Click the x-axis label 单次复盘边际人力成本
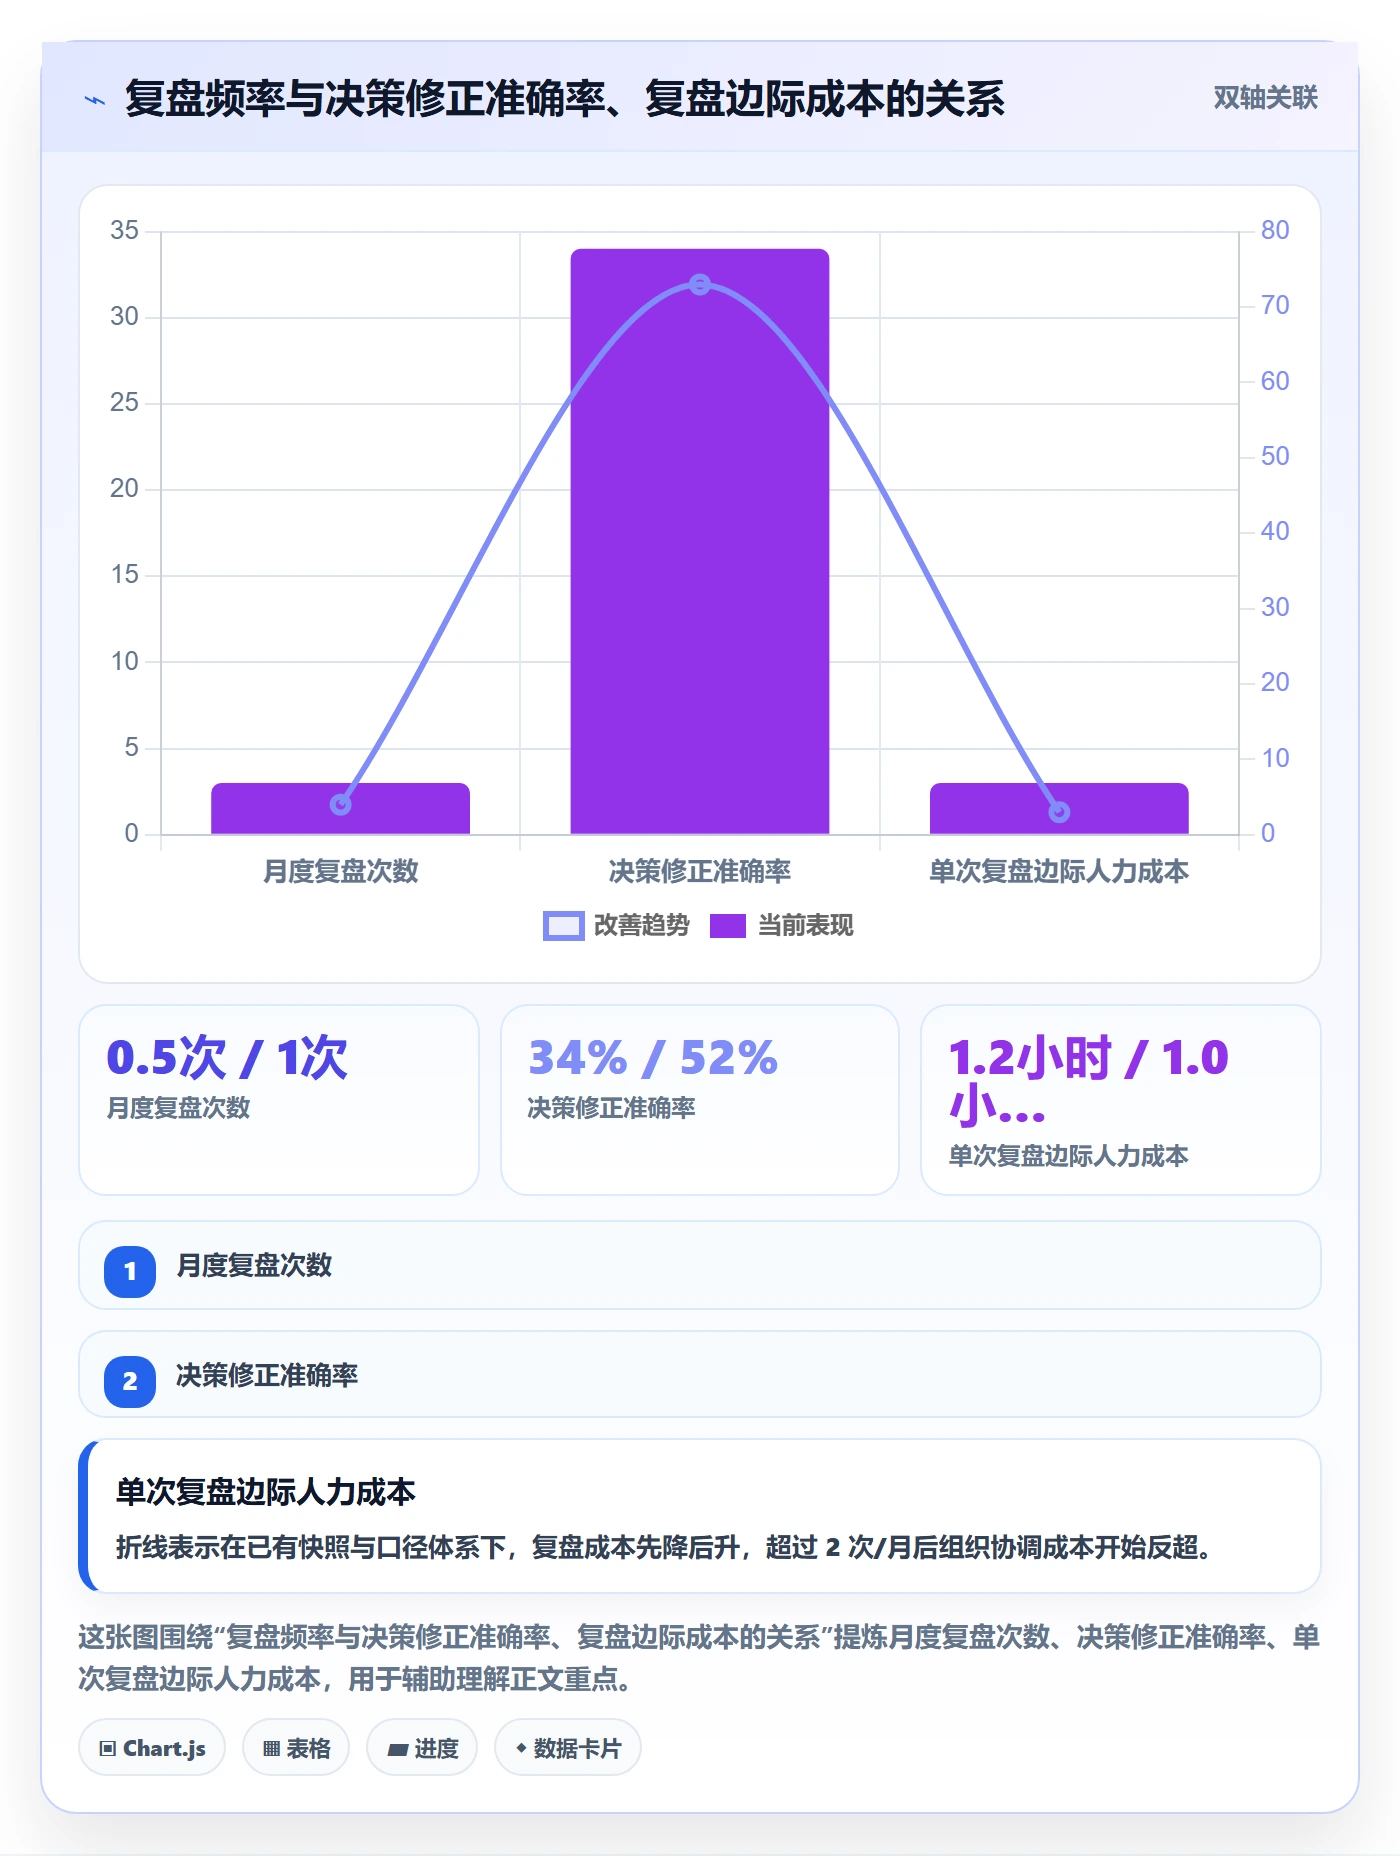This screenshot has height=1856, width=1400. (1059, 872)
